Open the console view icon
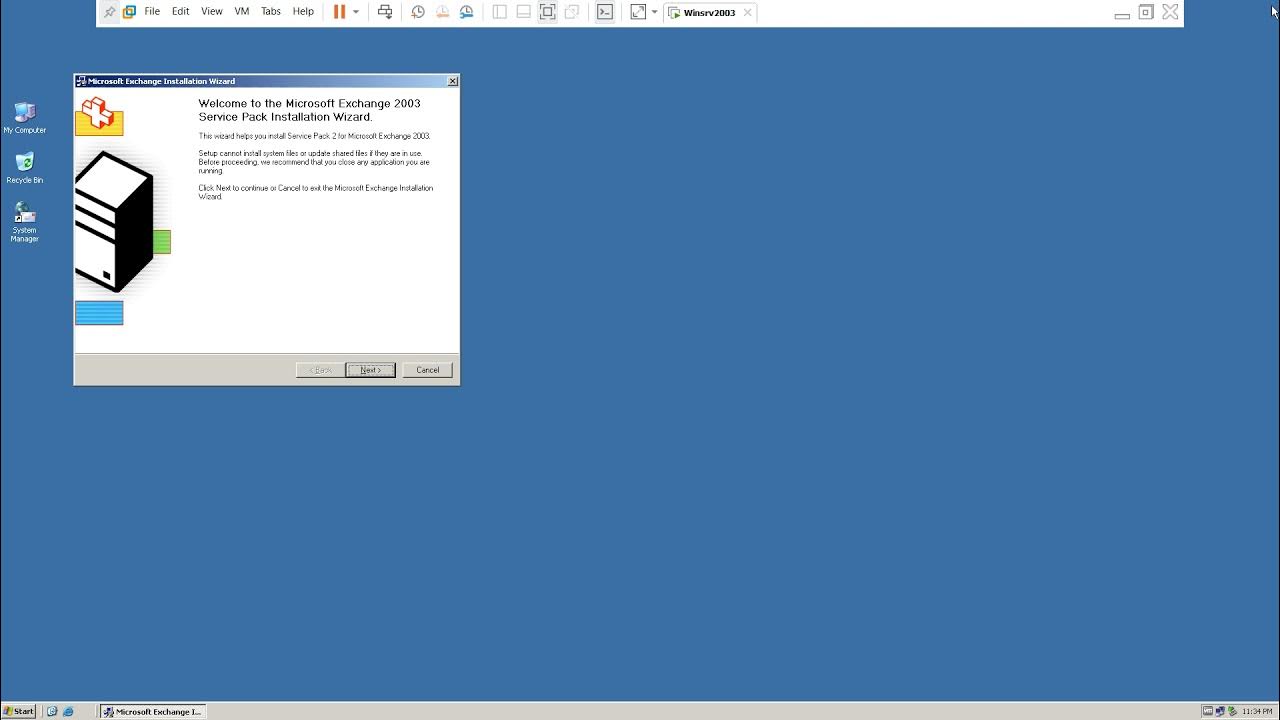 pyautogui.click(x=605, y=12)
